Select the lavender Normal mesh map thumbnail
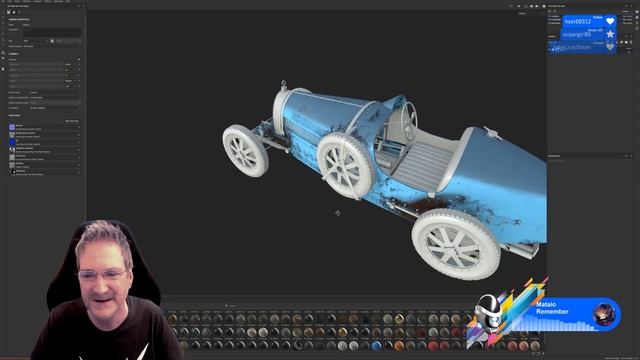The image size is (640, 360). pyautogui.click(x=12, y=127)
